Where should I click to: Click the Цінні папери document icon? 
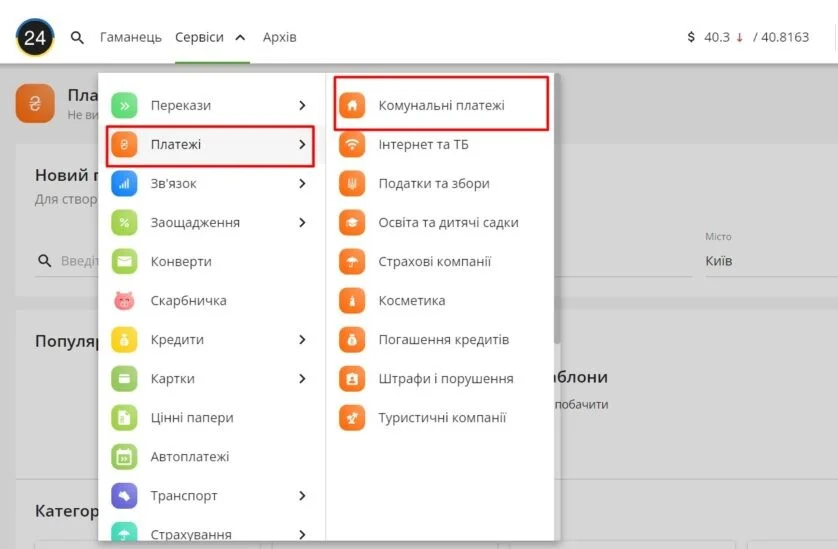124,417
